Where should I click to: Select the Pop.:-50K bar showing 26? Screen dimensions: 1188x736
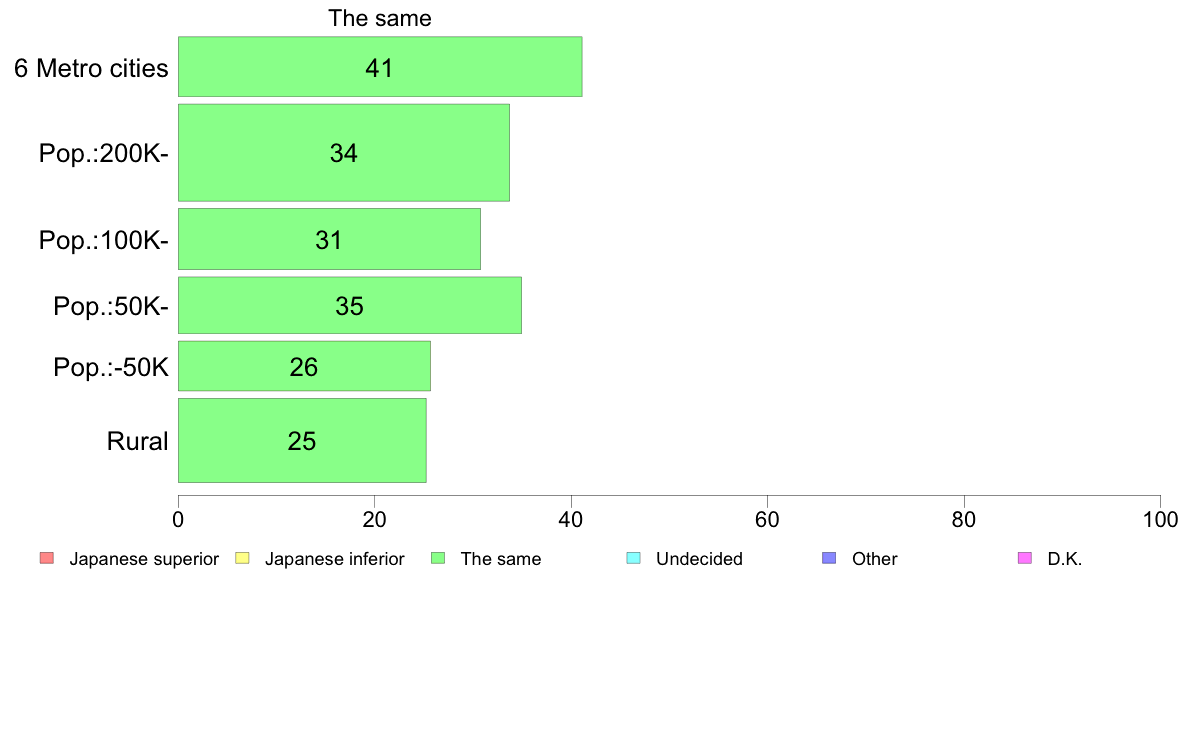pyautogui.click(x=304, y=366)
